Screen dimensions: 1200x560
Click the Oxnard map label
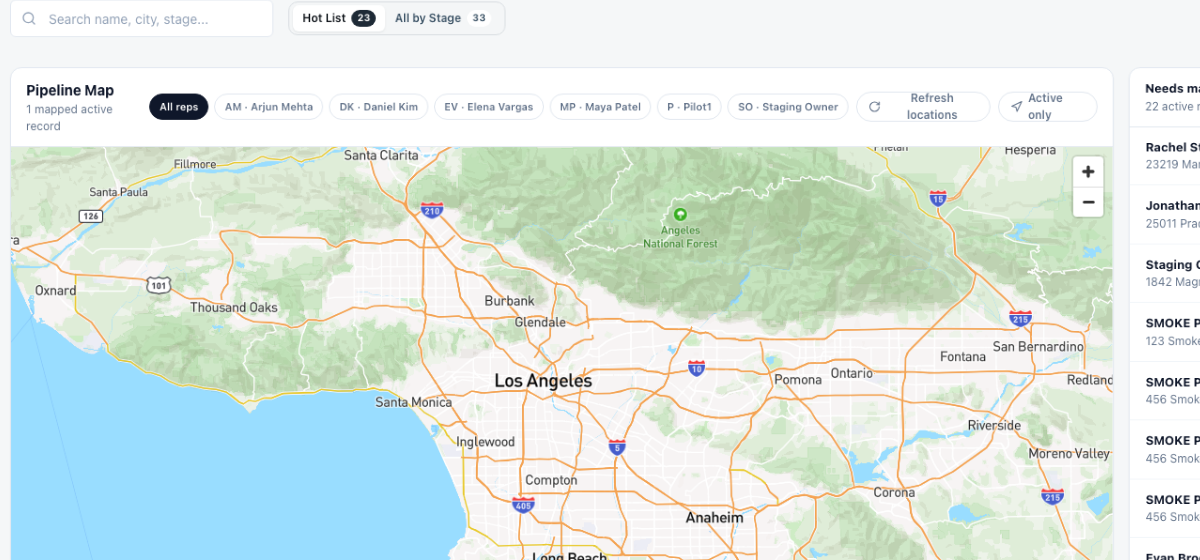point(55,291)
